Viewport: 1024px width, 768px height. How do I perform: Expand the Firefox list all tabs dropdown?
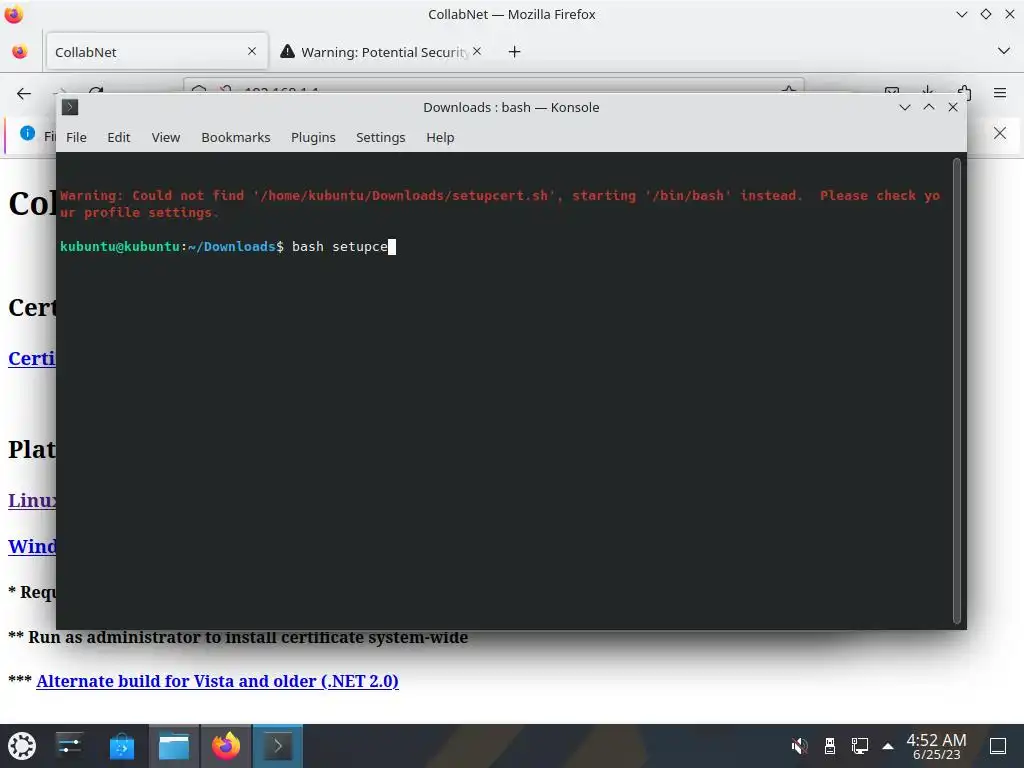click(1004, 51)
